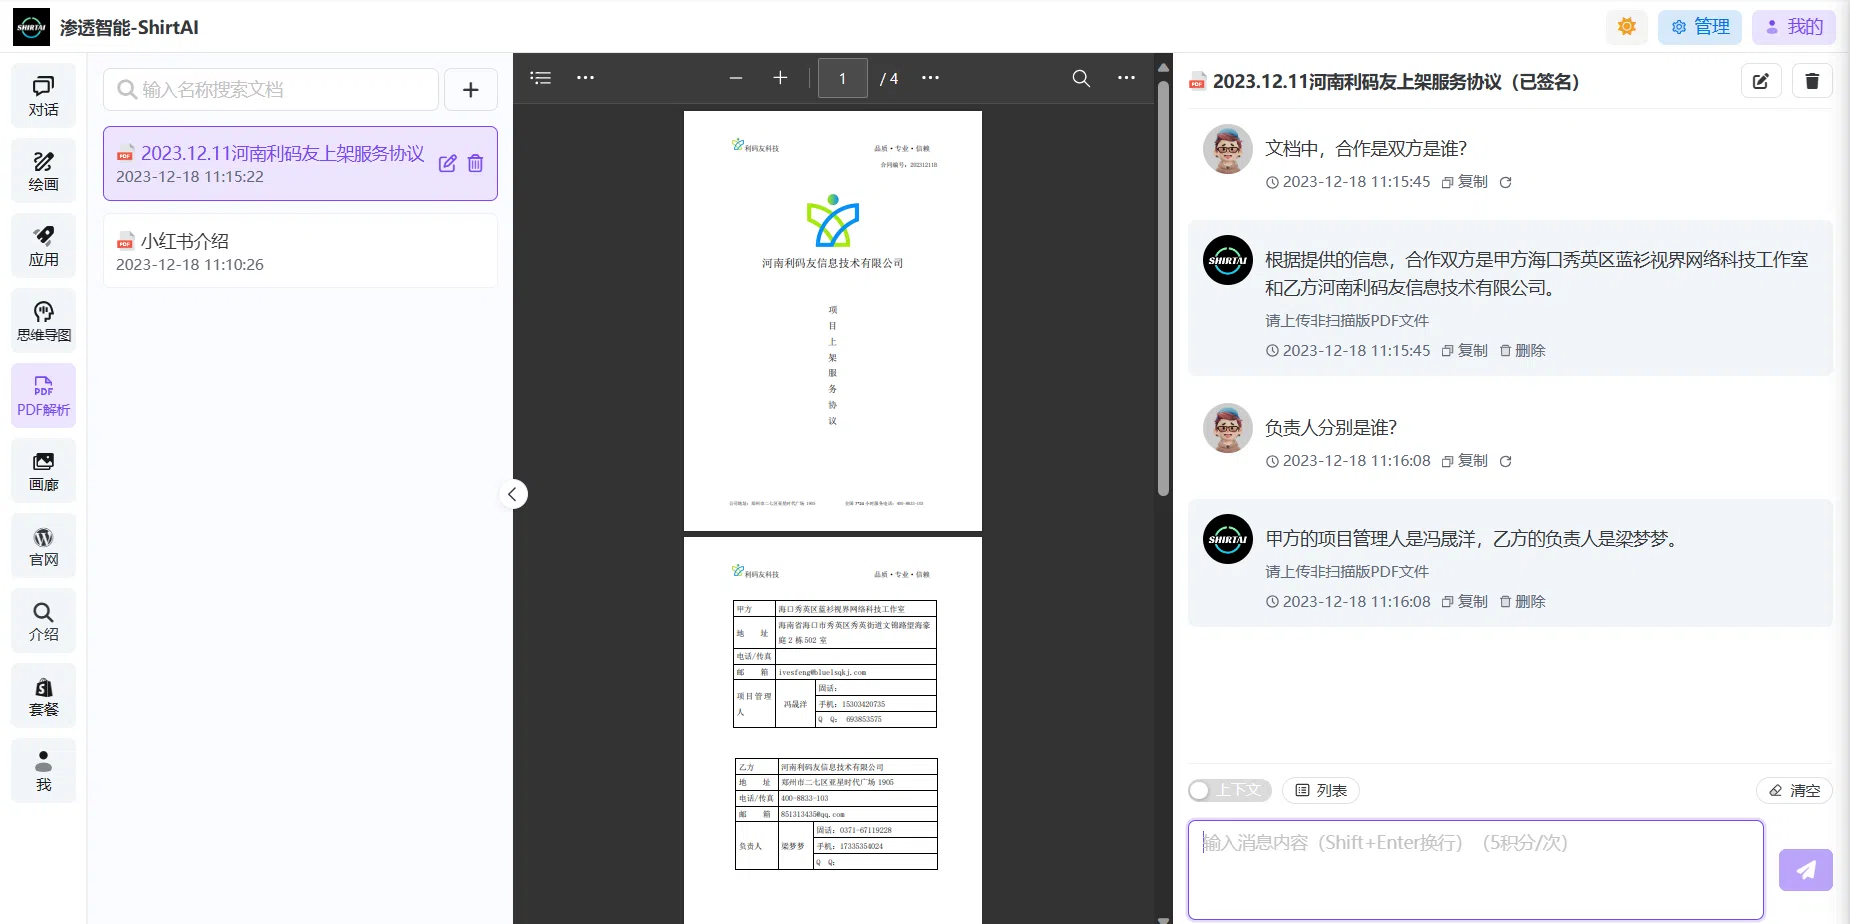Screen dimensions: 1850x924
Task: Click the 我的 account button
Action: click(1793, 27)
